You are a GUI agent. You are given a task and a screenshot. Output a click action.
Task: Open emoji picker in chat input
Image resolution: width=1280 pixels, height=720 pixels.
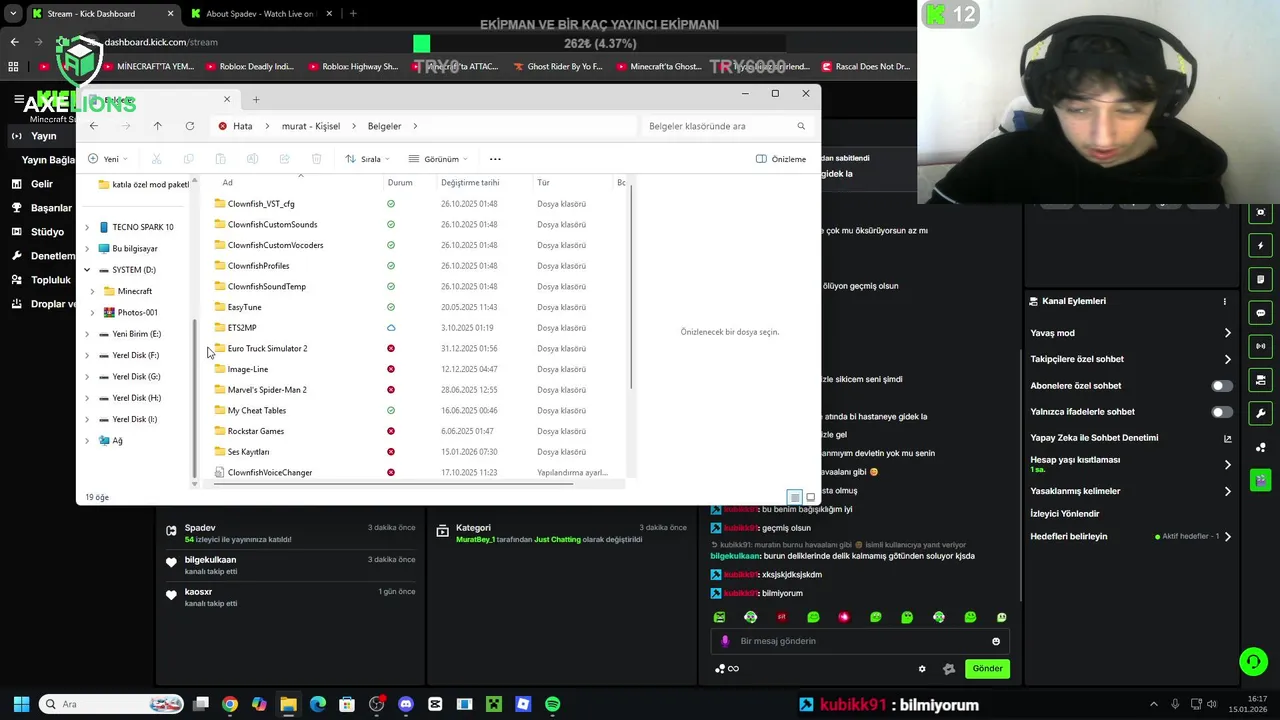tap(996, 641)
